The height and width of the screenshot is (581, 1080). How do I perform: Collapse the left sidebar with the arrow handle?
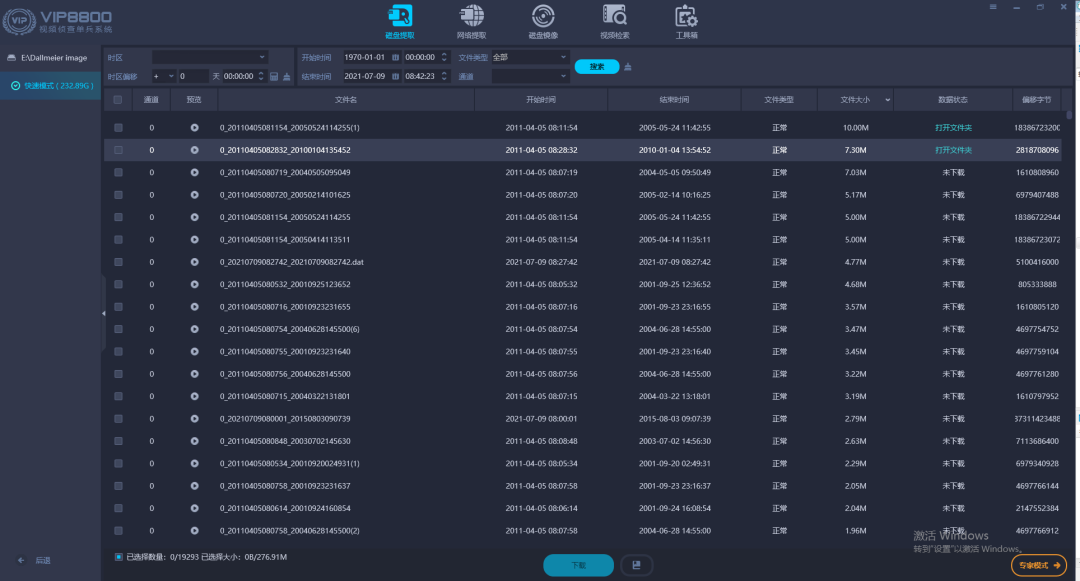click(103, 313)
